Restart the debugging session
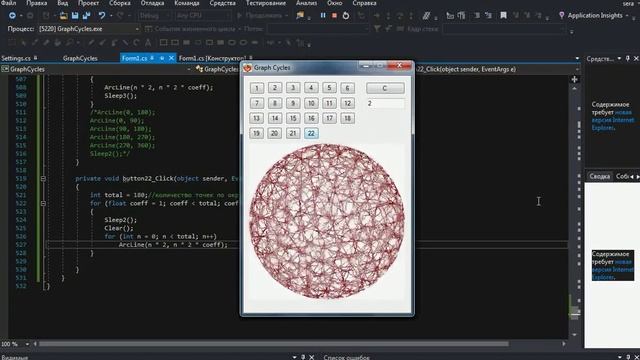The width and height of the screenshot is (640, 360). [x=346, y=16]
